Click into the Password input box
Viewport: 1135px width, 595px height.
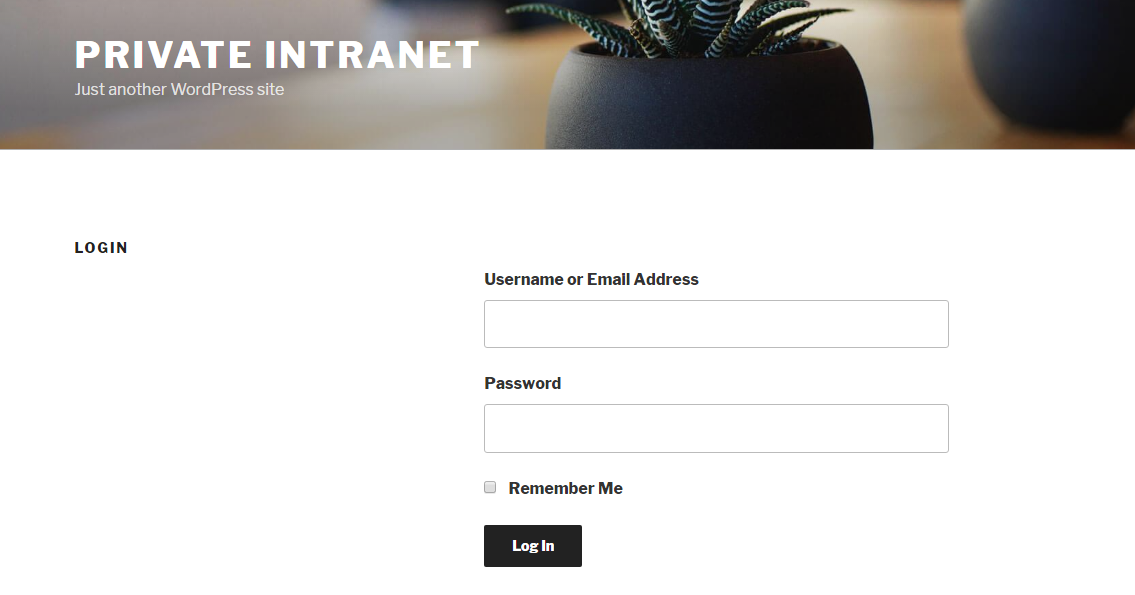click(716, 429)
